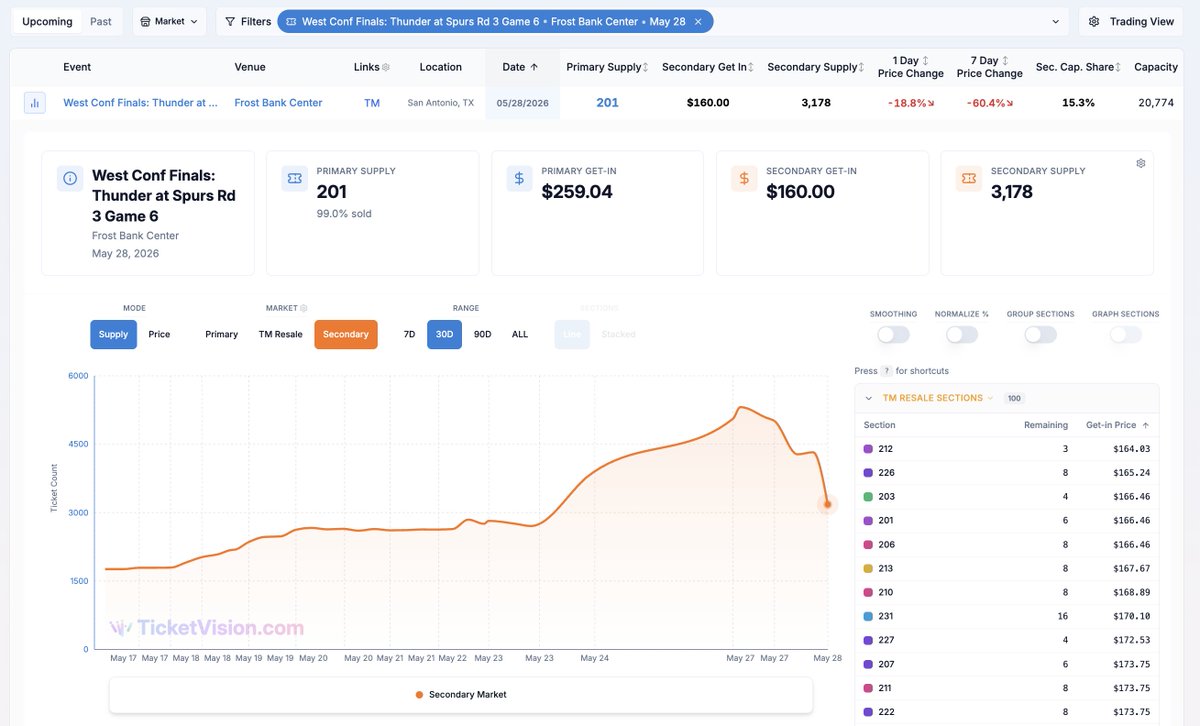This screenshot has width=1200, height=726.
Task: Click the chart endpoint marker on May 28
Action: pyautogui.click(x=828, y=504)
